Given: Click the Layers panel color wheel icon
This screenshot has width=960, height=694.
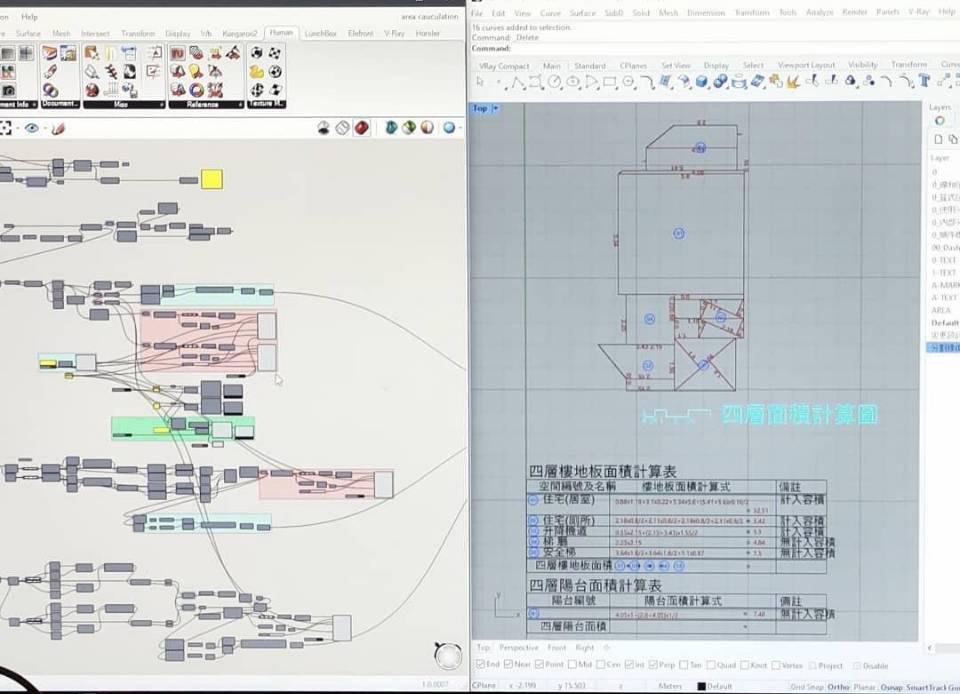Looking at the screenshot, I should pyautogui.click(x=940, y=121).
